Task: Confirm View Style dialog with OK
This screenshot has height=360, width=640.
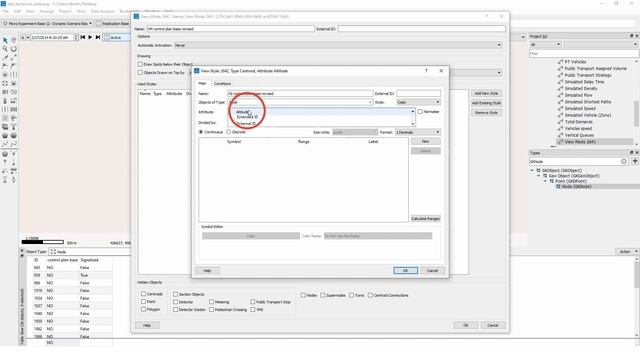Action: 405,271
